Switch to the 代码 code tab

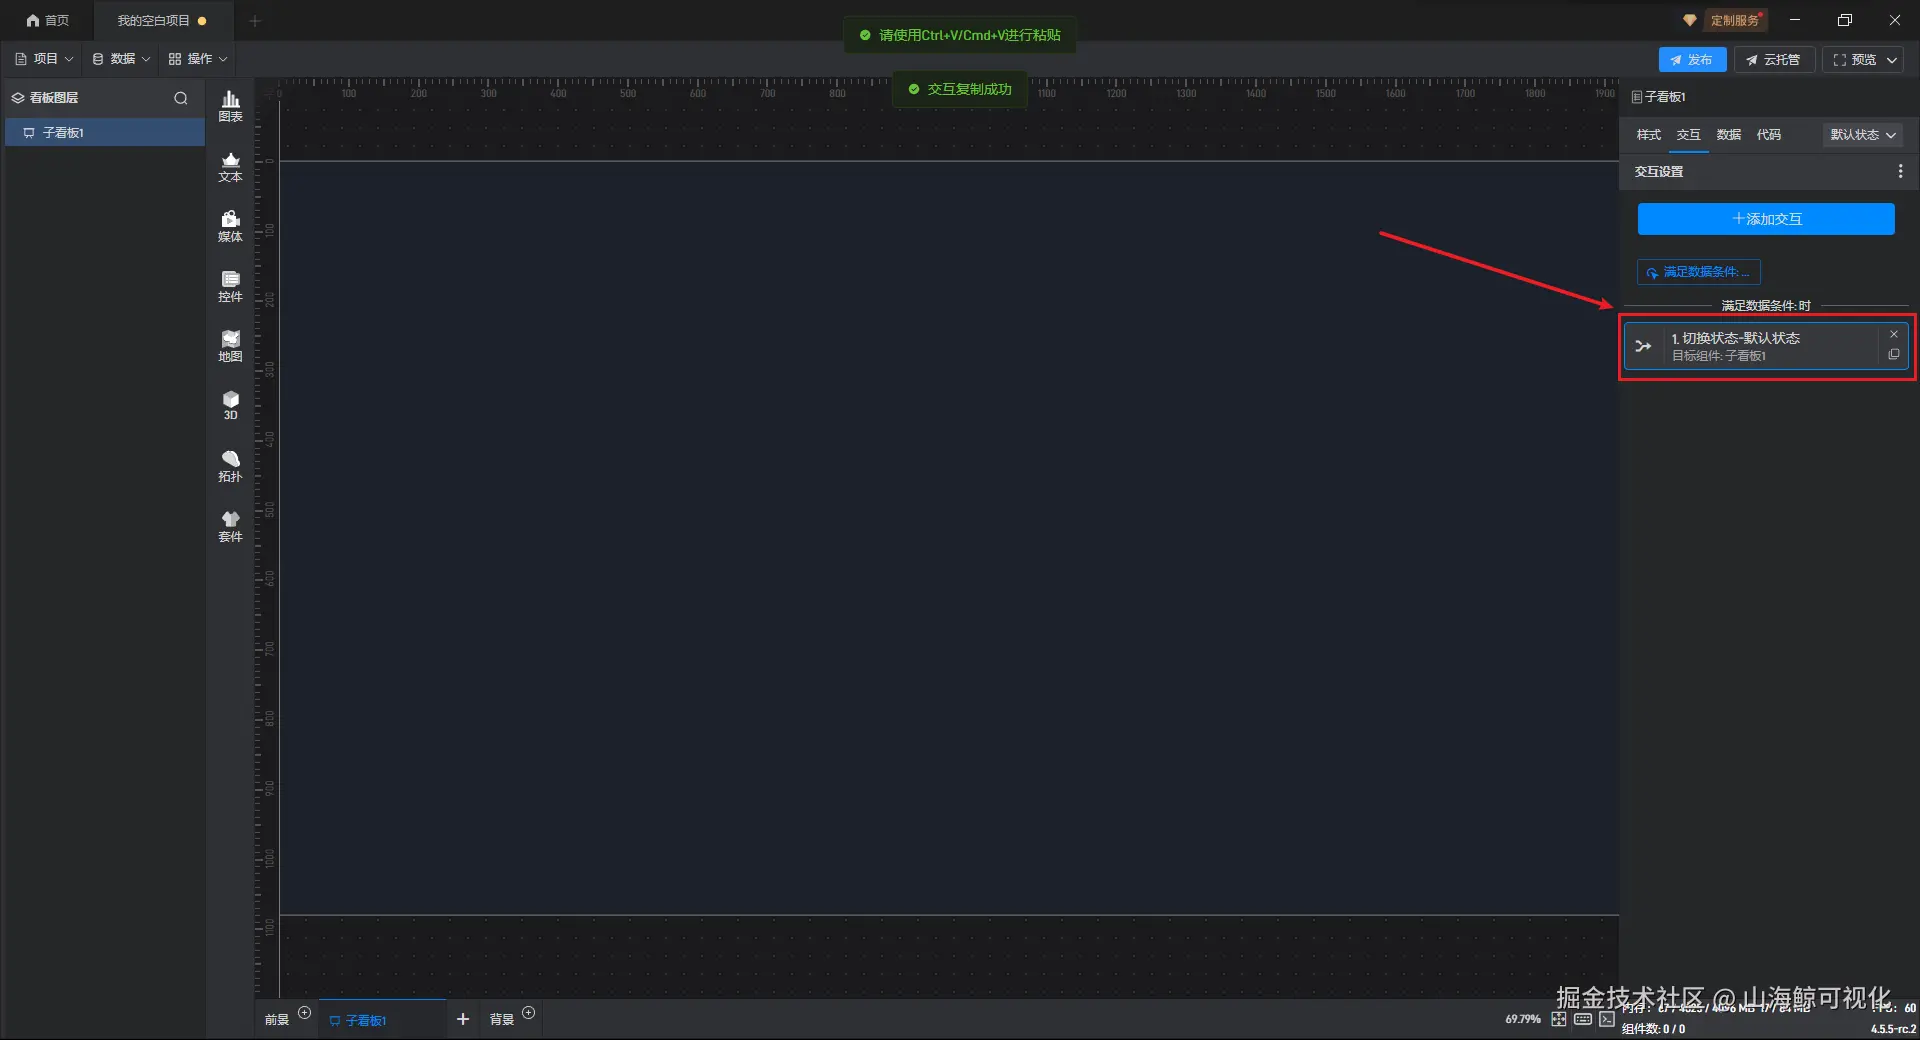click(x=1768, y=135)
